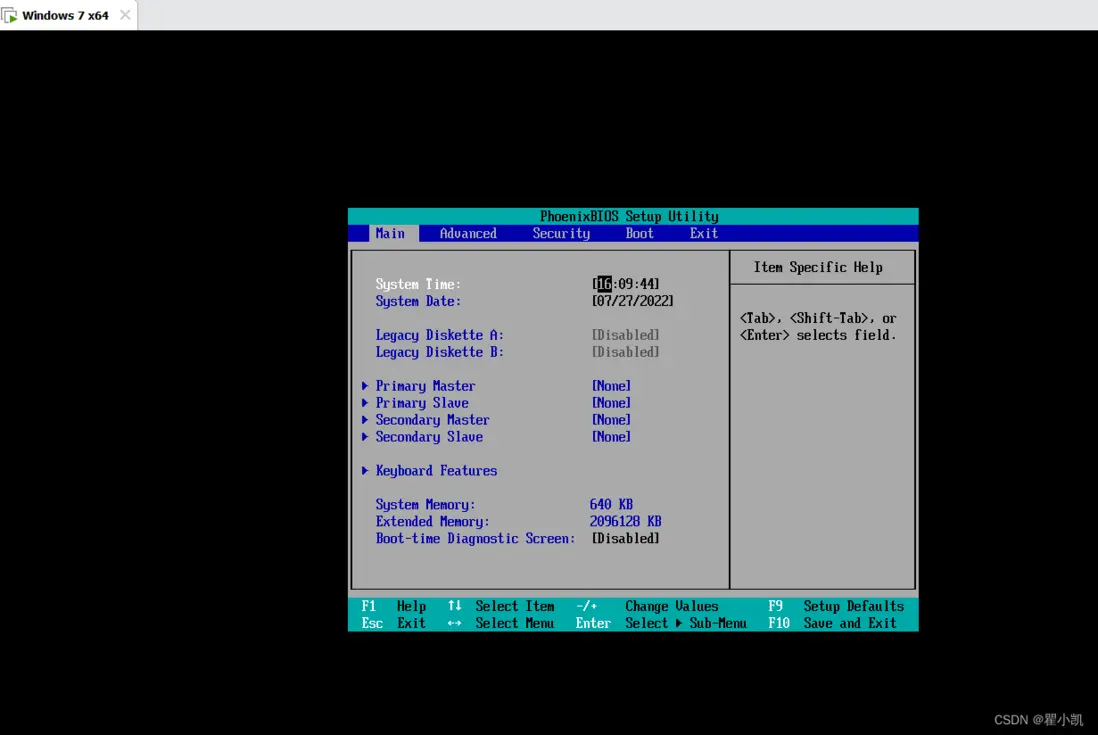Expand the Secondary Slave sub-menu arrow

pyautogui.click(x=365, y=436)
